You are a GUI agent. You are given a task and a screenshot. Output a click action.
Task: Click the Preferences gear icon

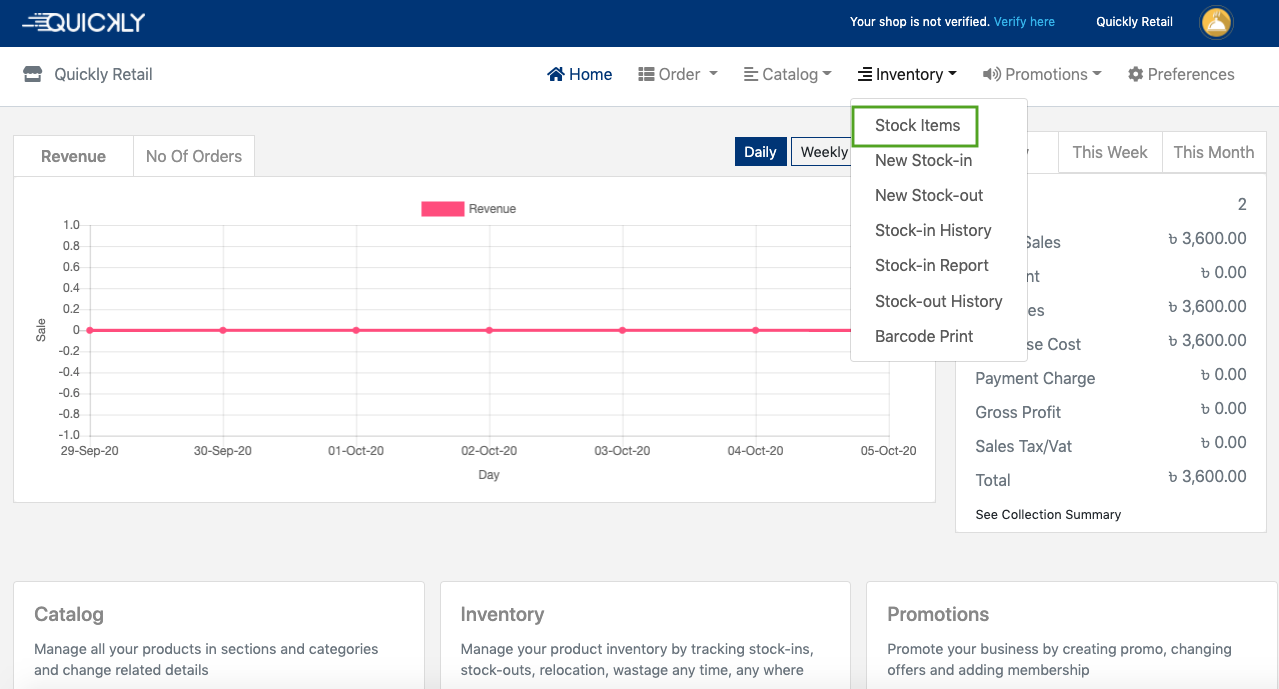click(1135, 75)
